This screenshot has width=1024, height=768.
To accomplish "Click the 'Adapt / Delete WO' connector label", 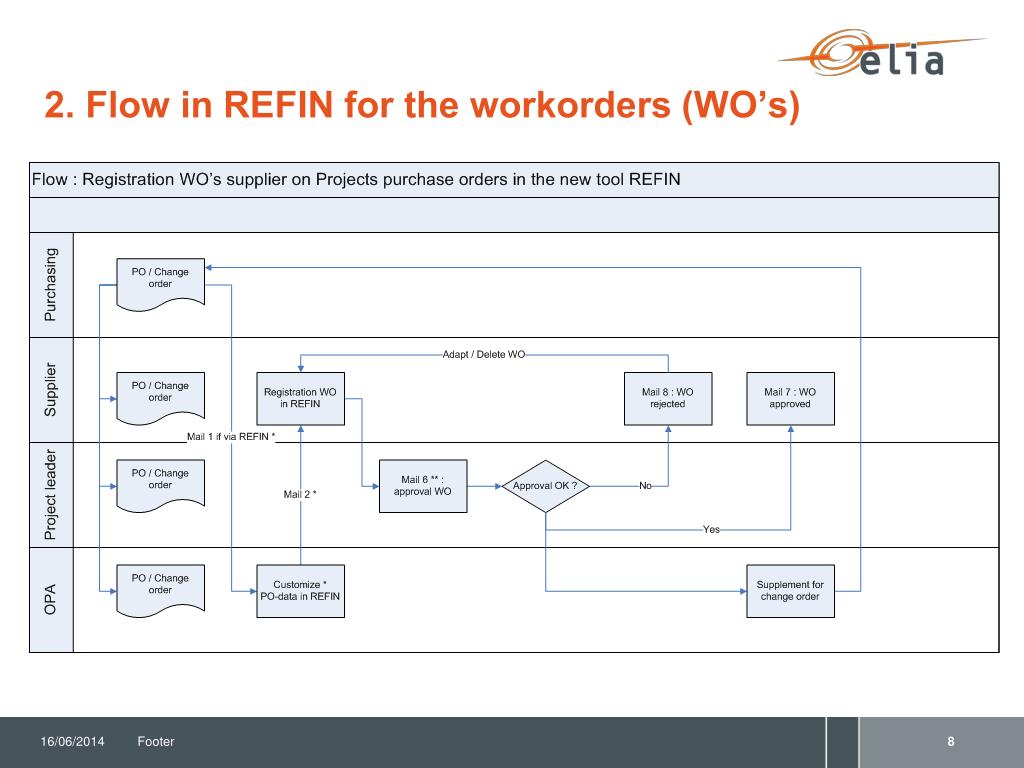I will tap(484, 355).
